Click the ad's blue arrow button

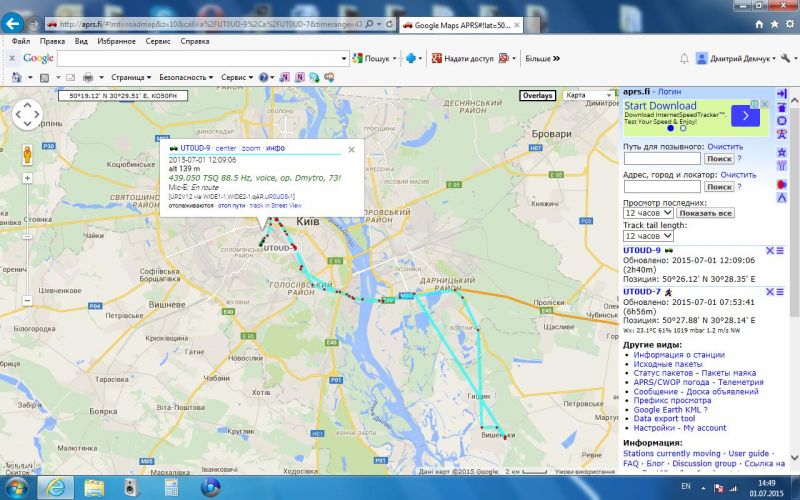pos(745,116)
